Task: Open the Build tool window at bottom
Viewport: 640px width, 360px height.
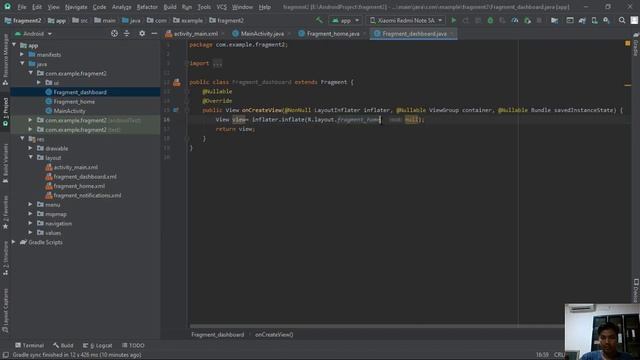Action: [63, 345]
